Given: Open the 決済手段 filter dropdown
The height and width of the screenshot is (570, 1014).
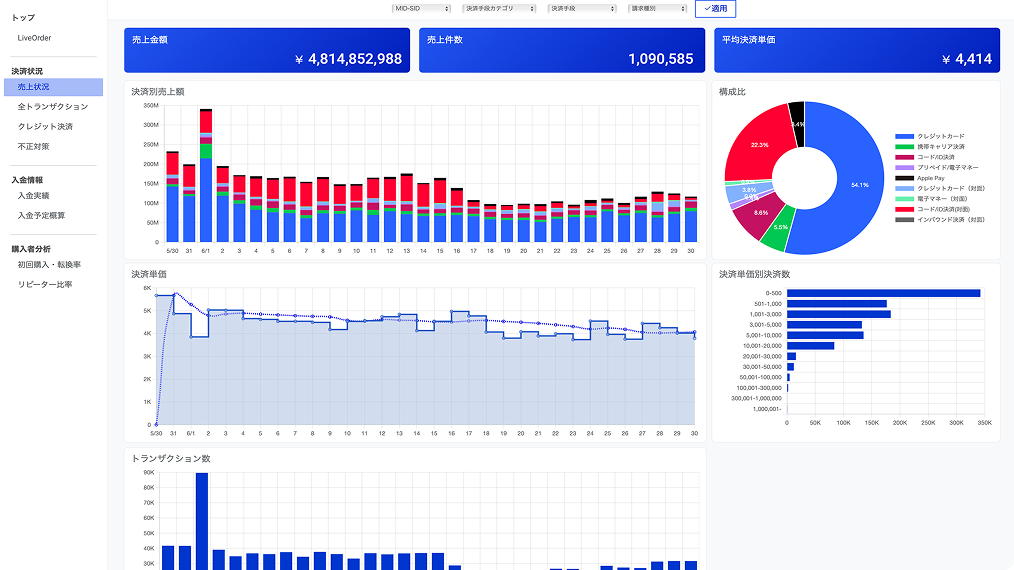Looking at the screenshot, I should coord(582,8).
